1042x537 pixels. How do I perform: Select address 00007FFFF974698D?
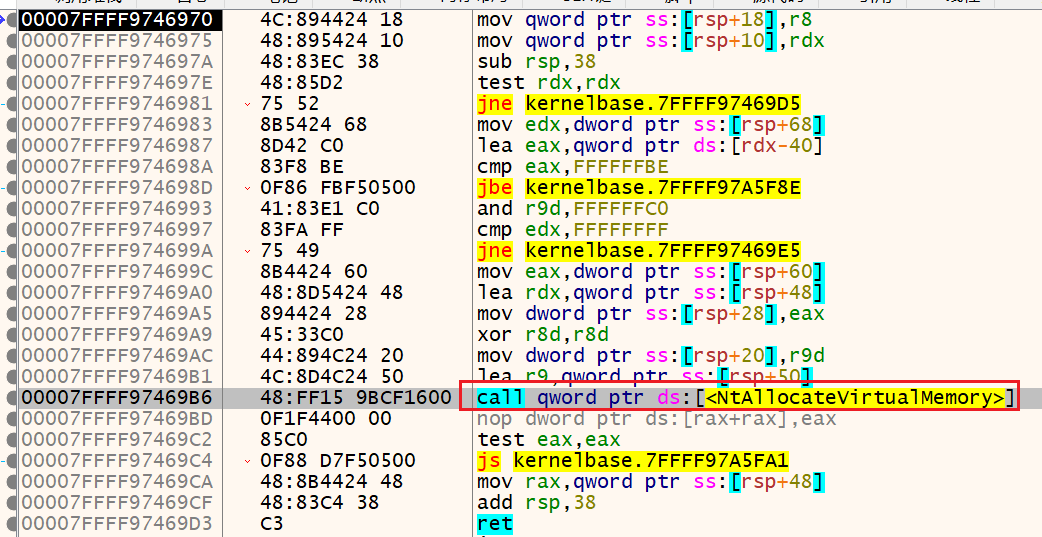tap(117, 188)
